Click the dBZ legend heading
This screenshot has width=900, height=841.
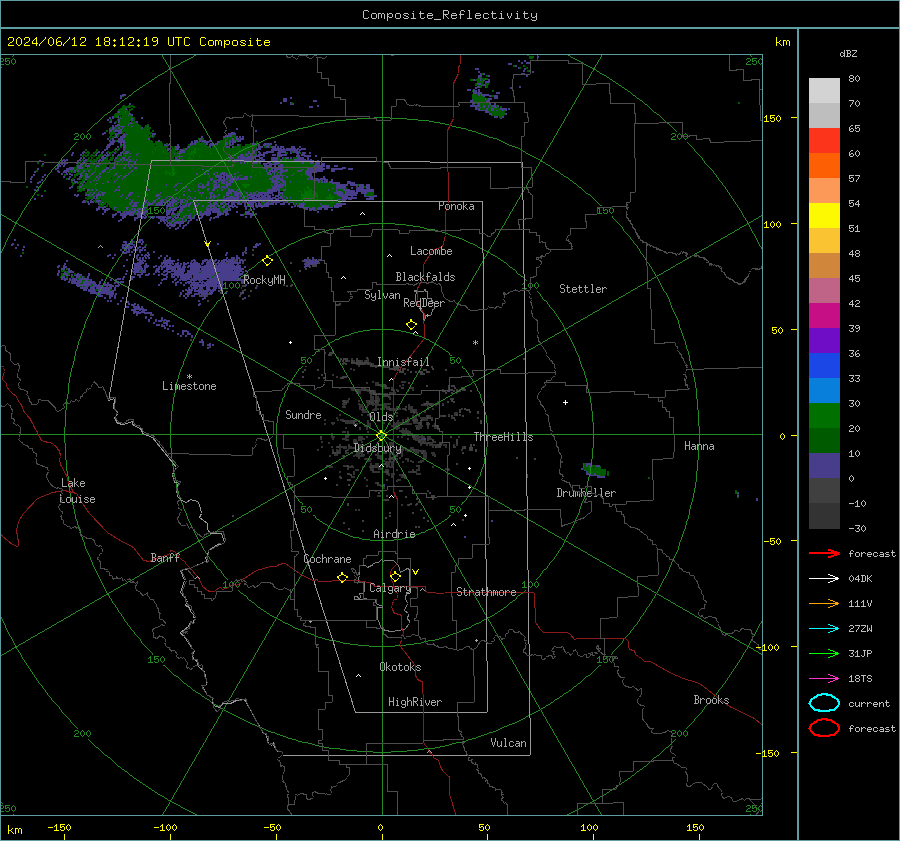pyautogui.click(x=848, y=53)
